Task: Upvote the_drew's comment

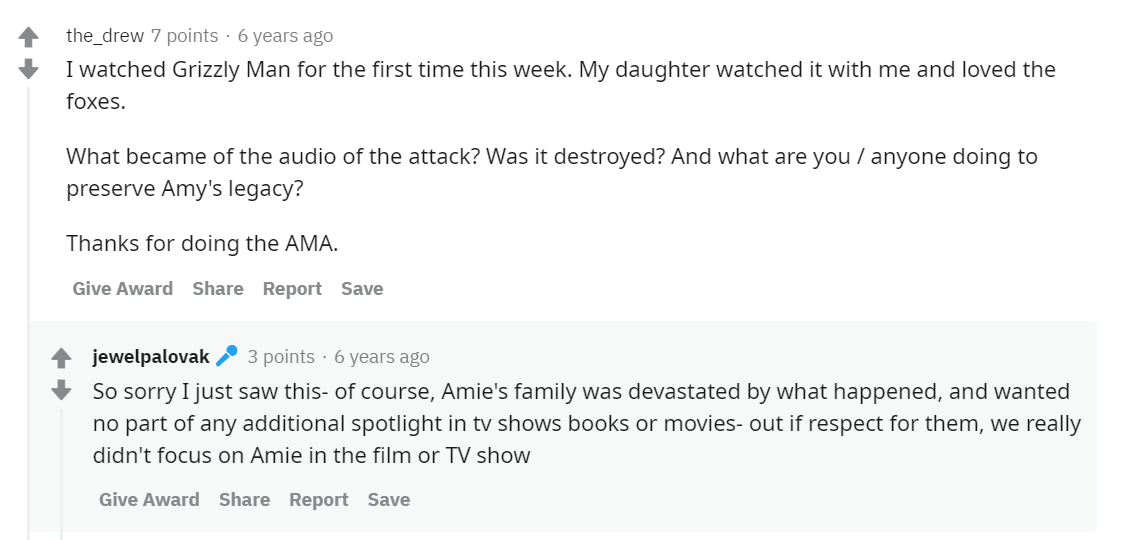Action: (29, 37)
